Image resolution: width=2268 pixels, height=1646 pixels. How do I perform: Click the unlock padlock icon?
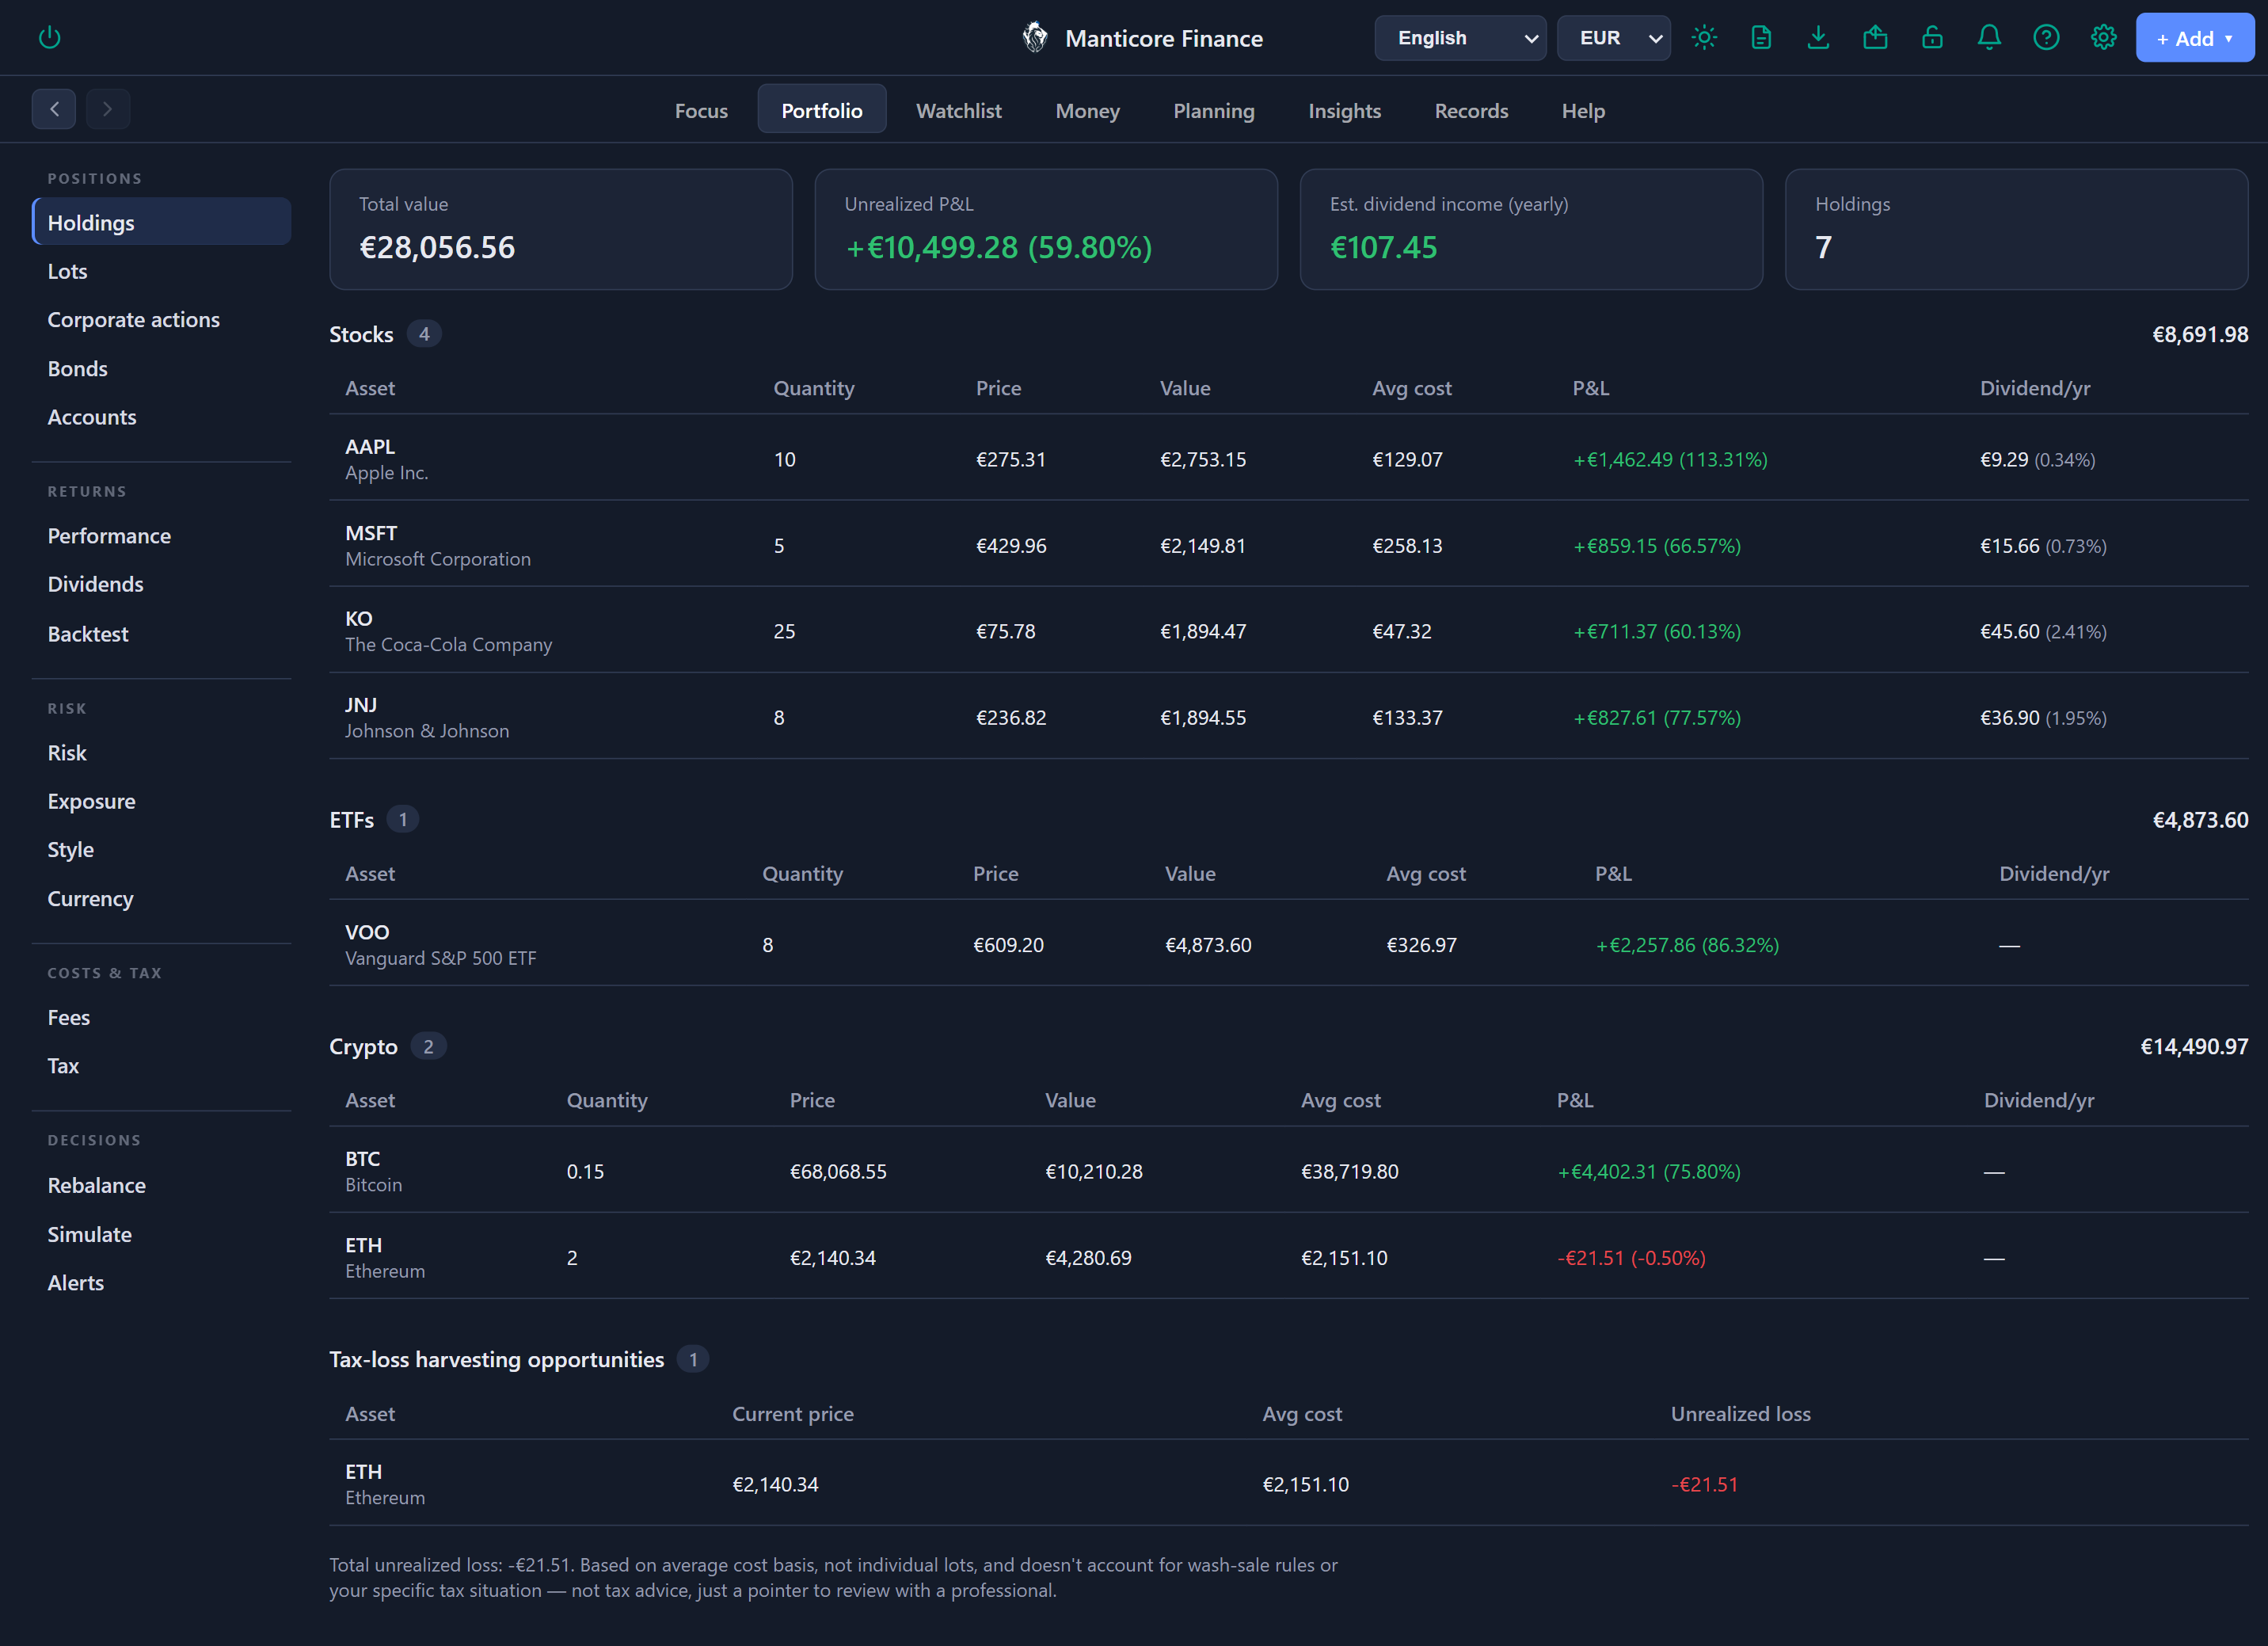pos(1932,38)
